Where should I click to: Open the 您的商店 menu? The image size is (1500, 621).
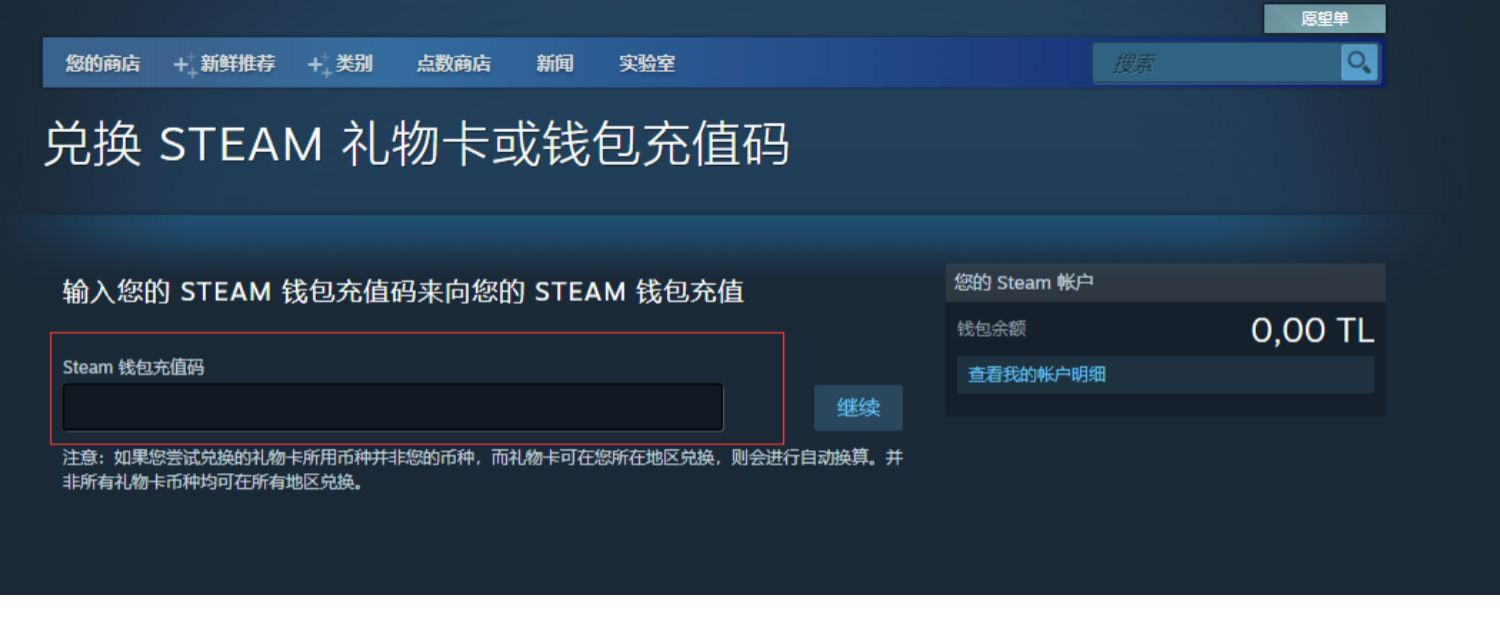click(102, 64)
